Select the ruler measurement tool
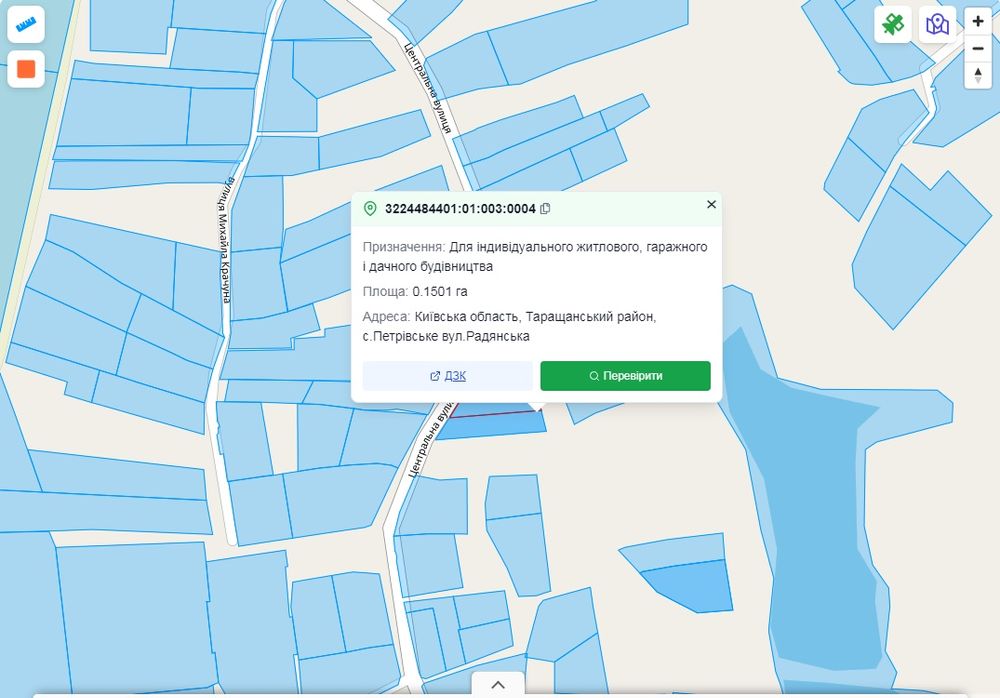The width and height of the screenshot is (1000, 698). click(x=26, y=24)
